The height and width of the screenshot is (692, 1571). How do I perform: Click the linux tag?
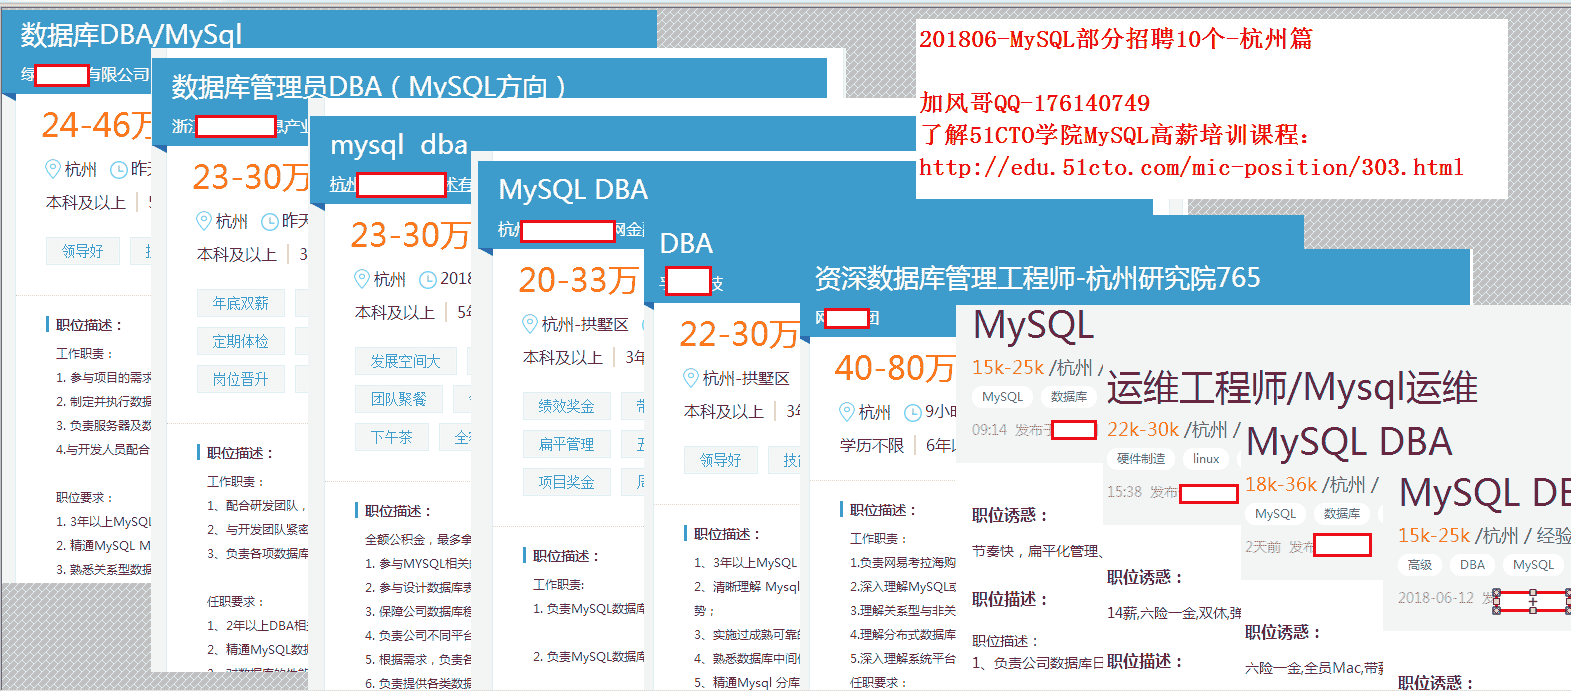coord(1206,459)
